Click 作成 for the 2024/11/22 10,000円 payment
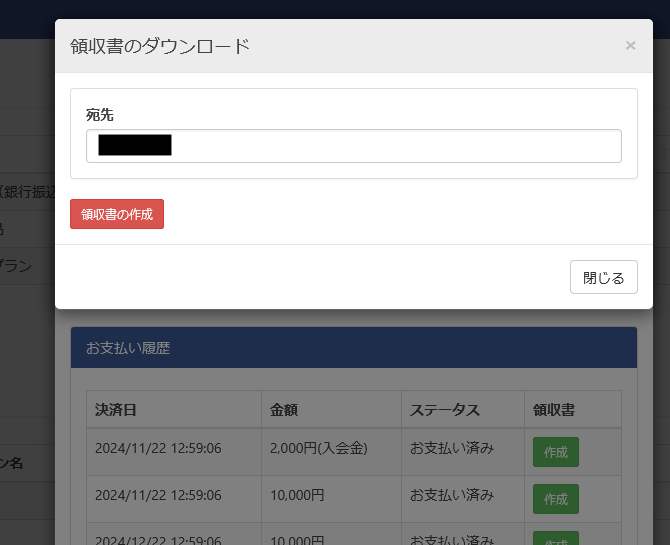 coord(555,498)
